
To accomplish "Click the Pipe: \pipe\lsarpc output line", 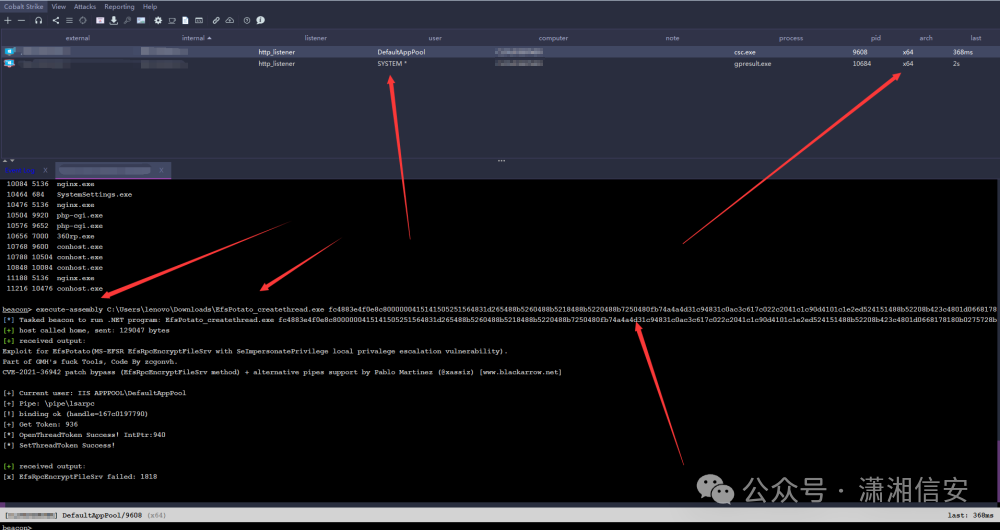I will click(x=48, y=404).
